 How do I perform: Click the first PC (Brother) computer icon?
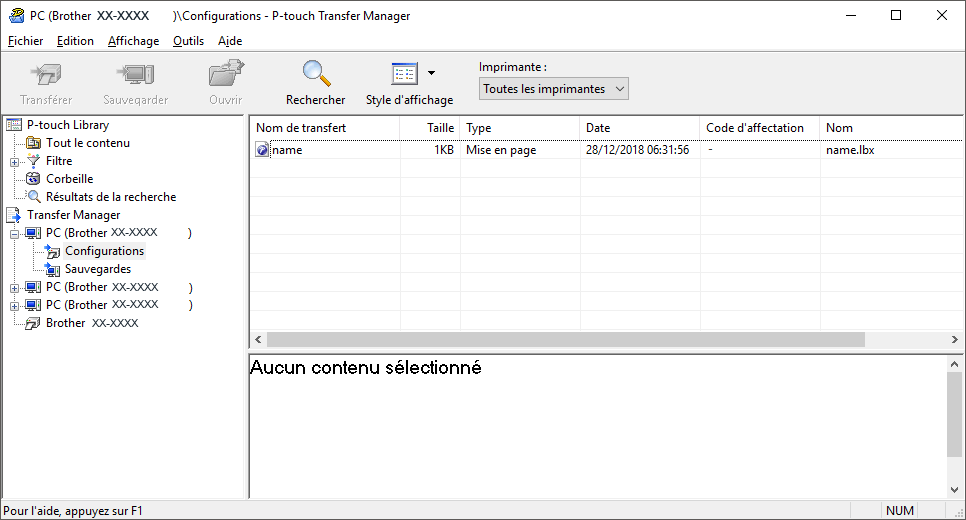coord(33,234)
